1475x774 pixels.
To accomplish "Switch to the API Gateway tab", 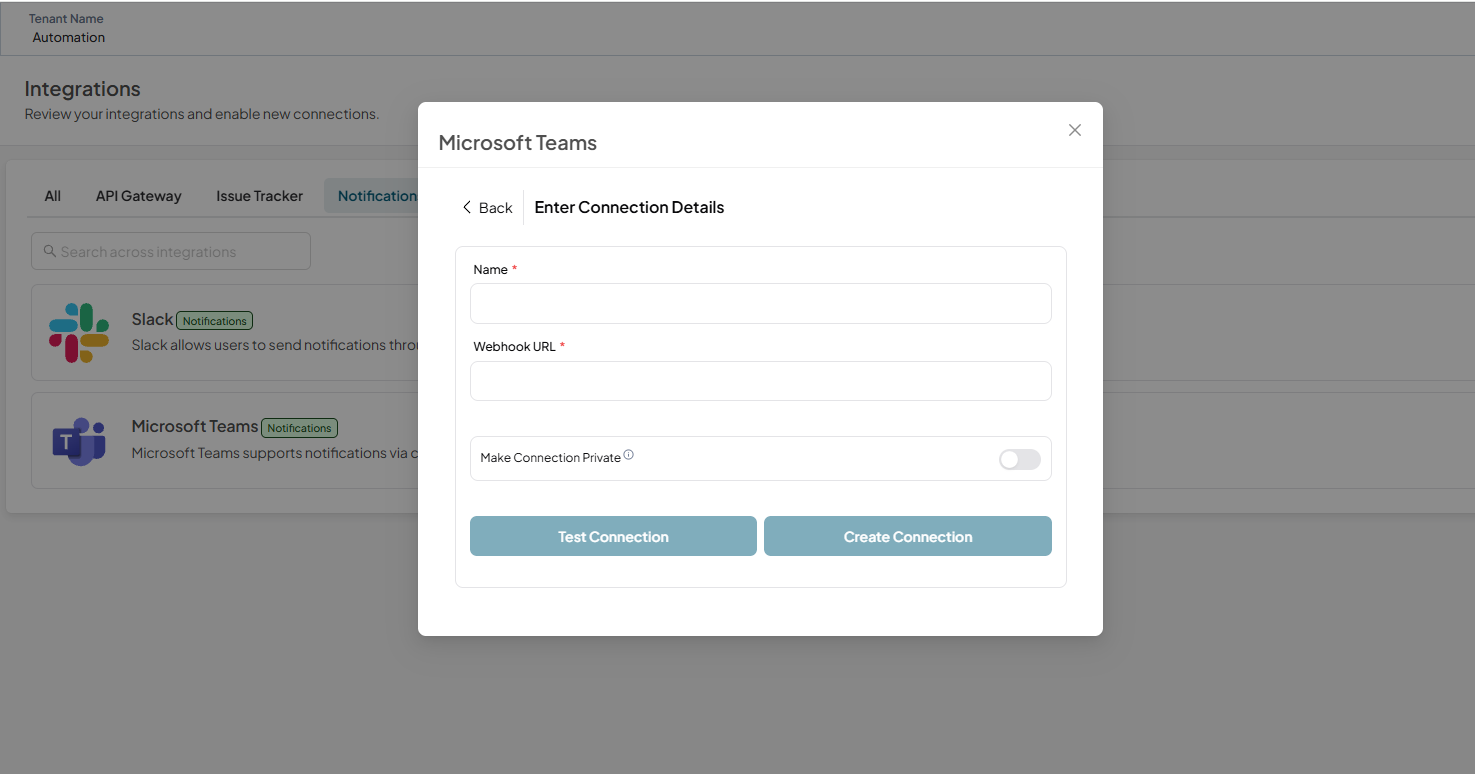I will pyautogui.click(x=139, y=196).
